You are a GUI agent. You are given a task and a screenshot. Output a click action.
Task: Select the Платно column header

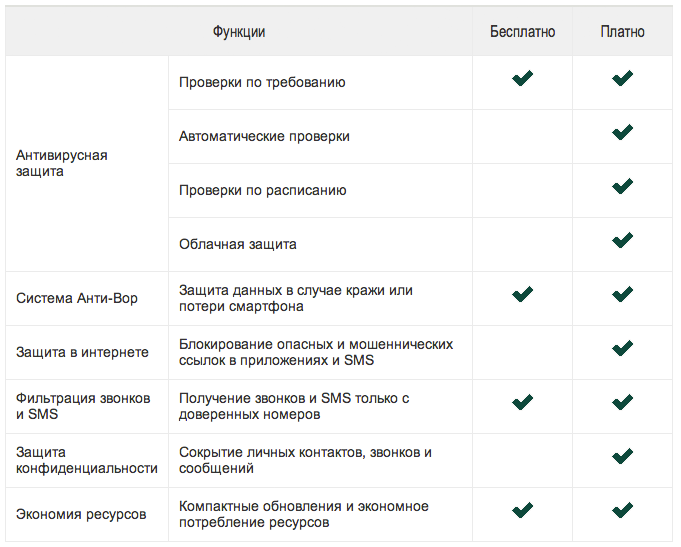(622, 32)
